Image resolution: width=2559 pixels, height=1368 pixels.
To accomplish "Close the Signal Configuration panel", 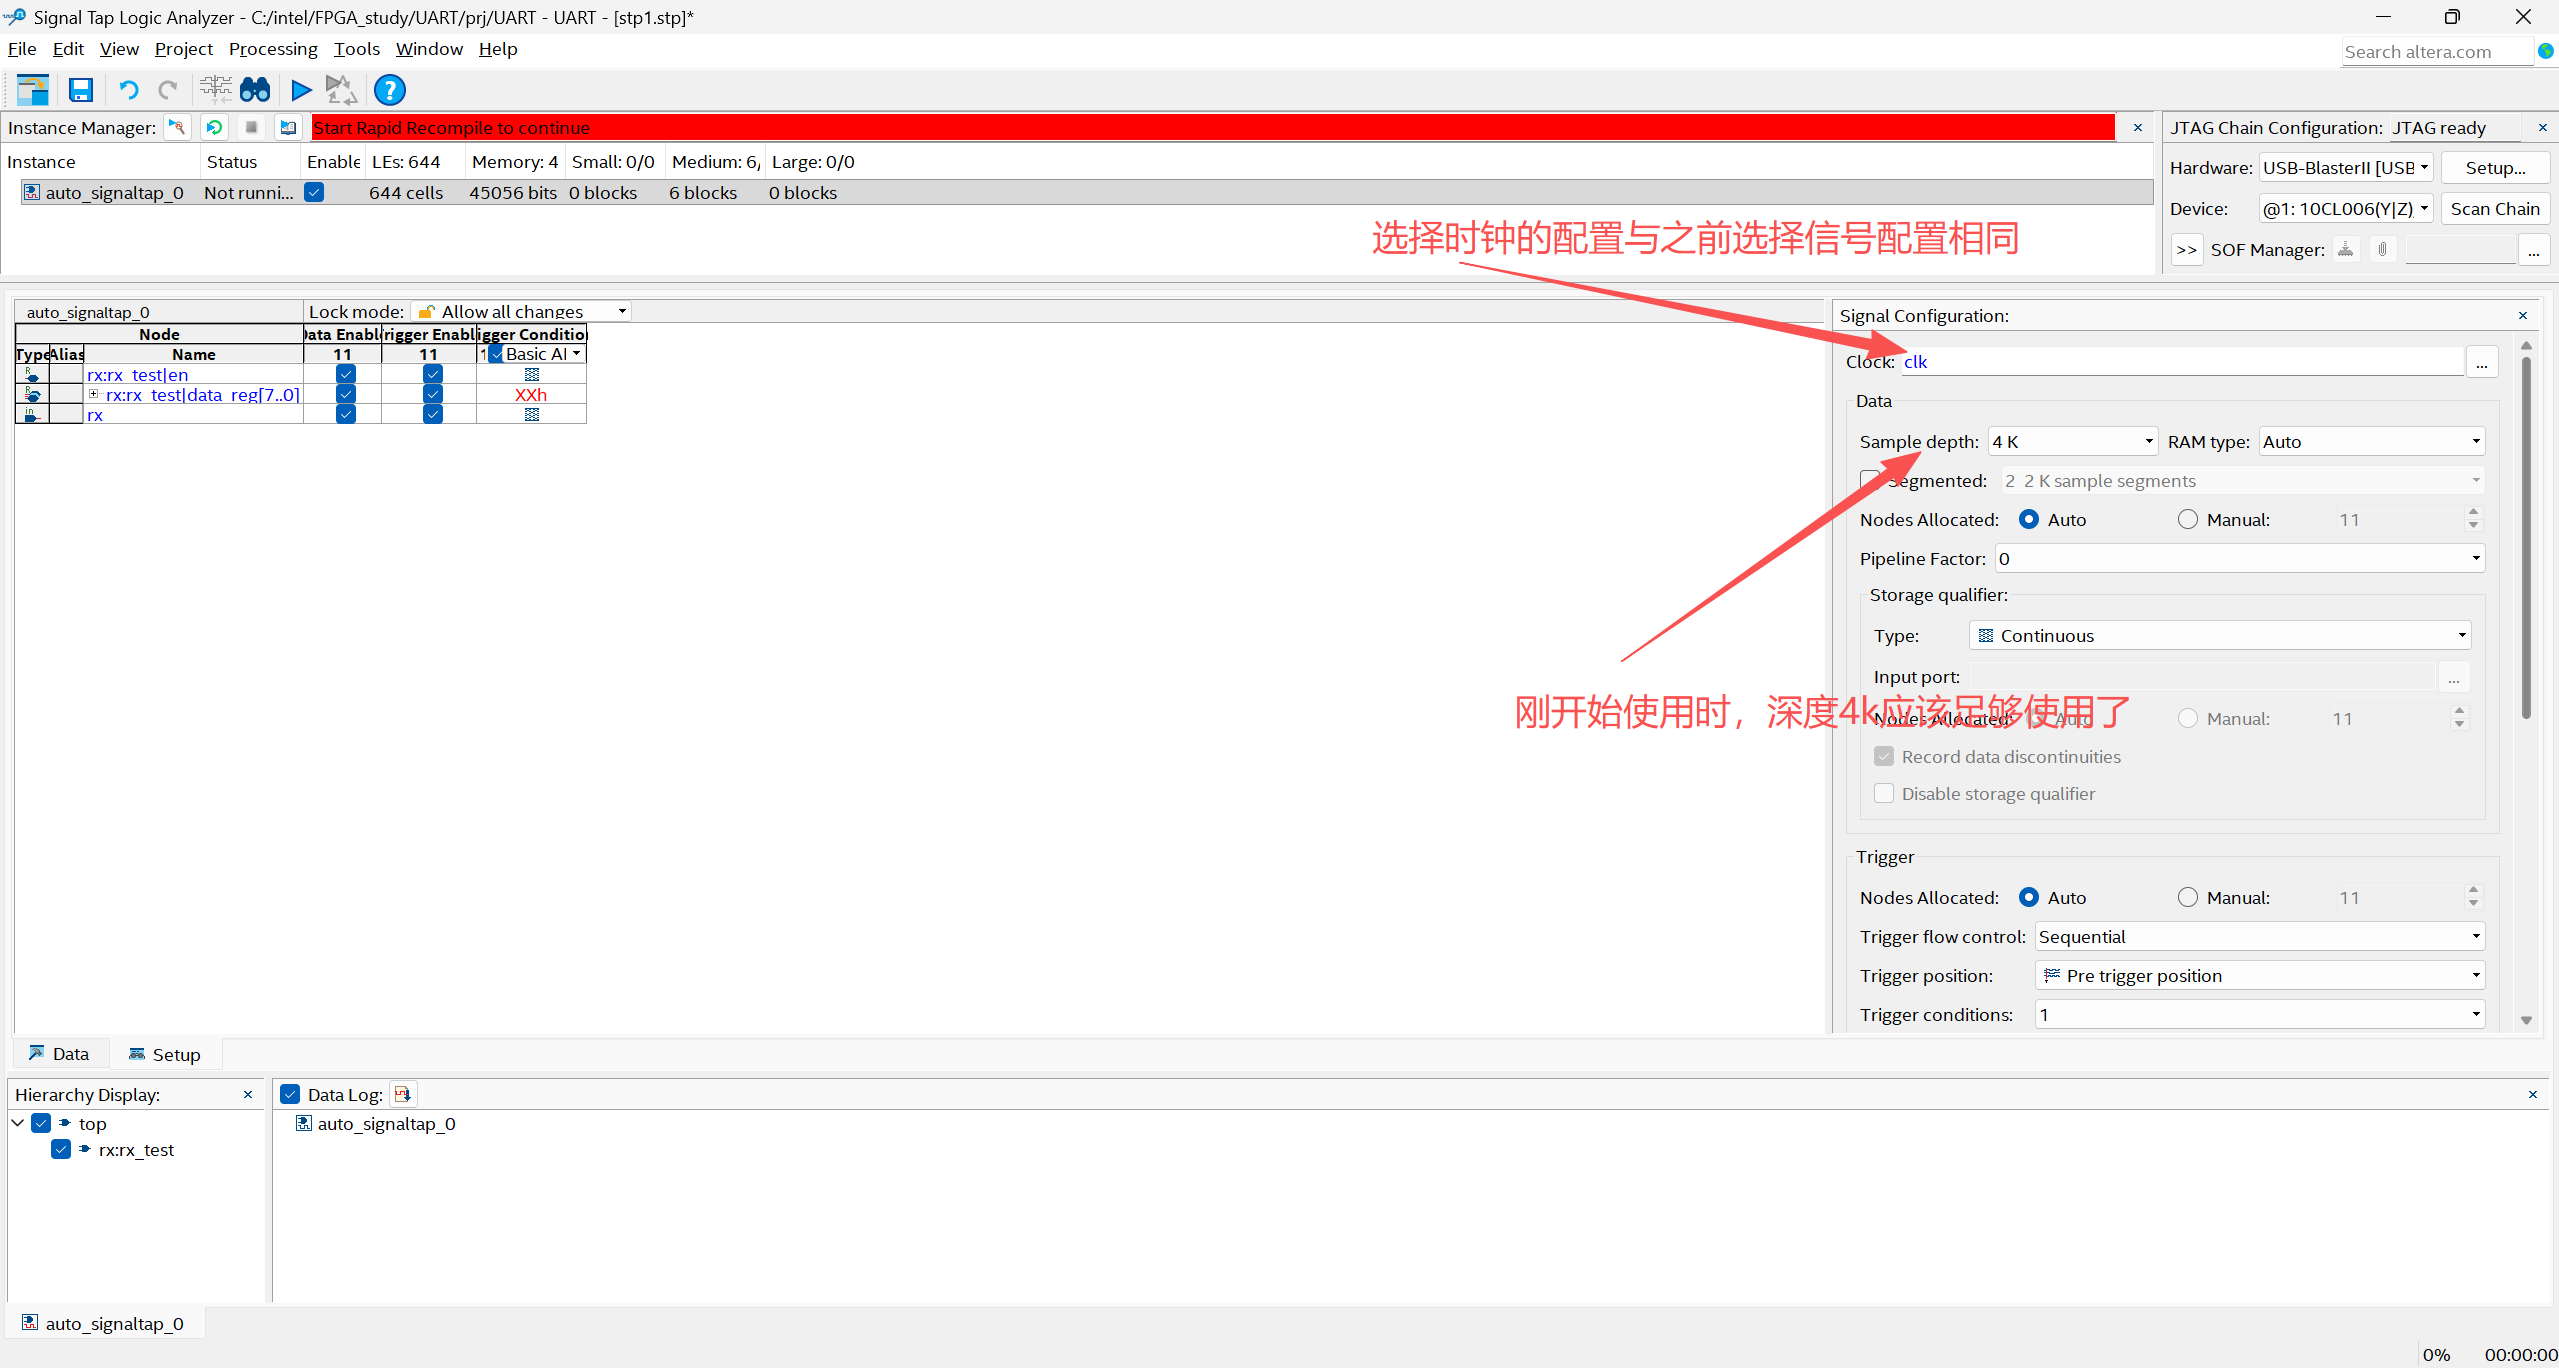I will click(x=2523, y=315).
